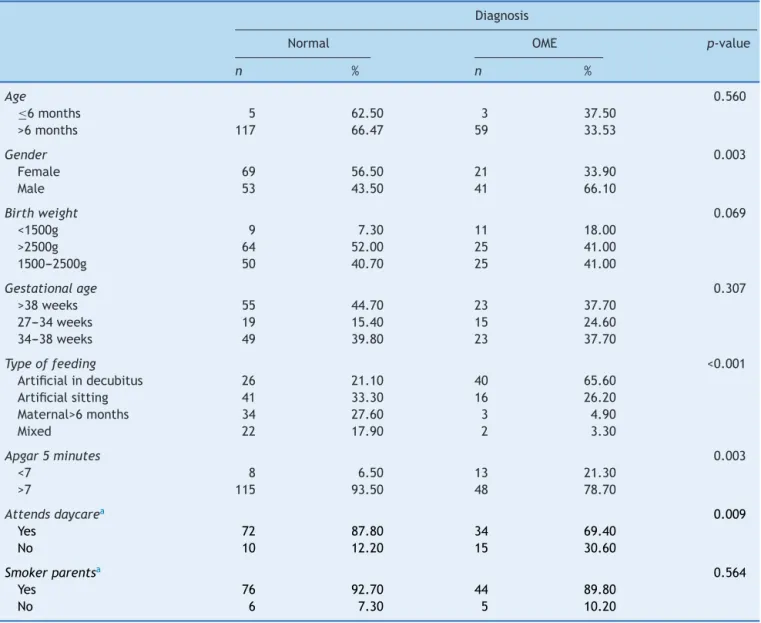Select the value 39.80 in 34–38 weeks row
The height and width of the screenshot is (623, 761).
click(x=367, y=339)
